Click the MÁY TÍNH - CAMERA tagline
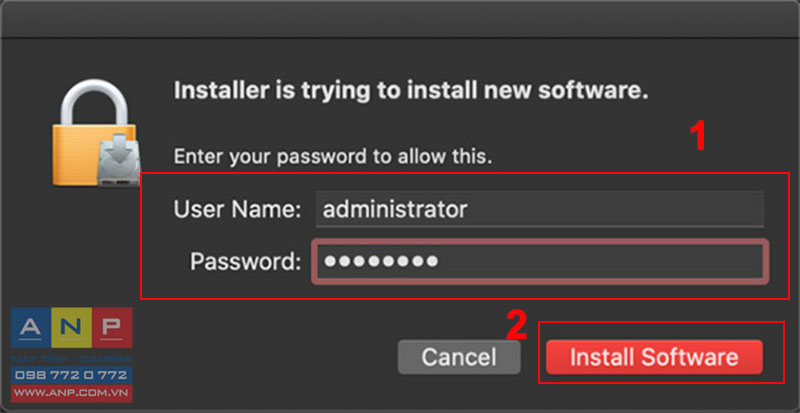This screenshot has height=413, width=800. (x=72, y=359)
